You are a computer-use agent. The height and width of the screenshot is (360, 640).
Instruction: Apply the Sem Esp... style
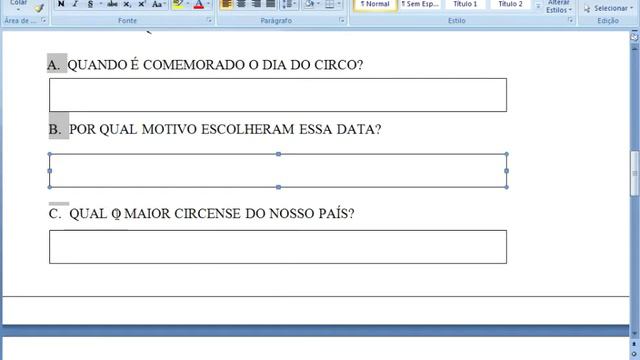pyautogui.click(x=420, y=4)
